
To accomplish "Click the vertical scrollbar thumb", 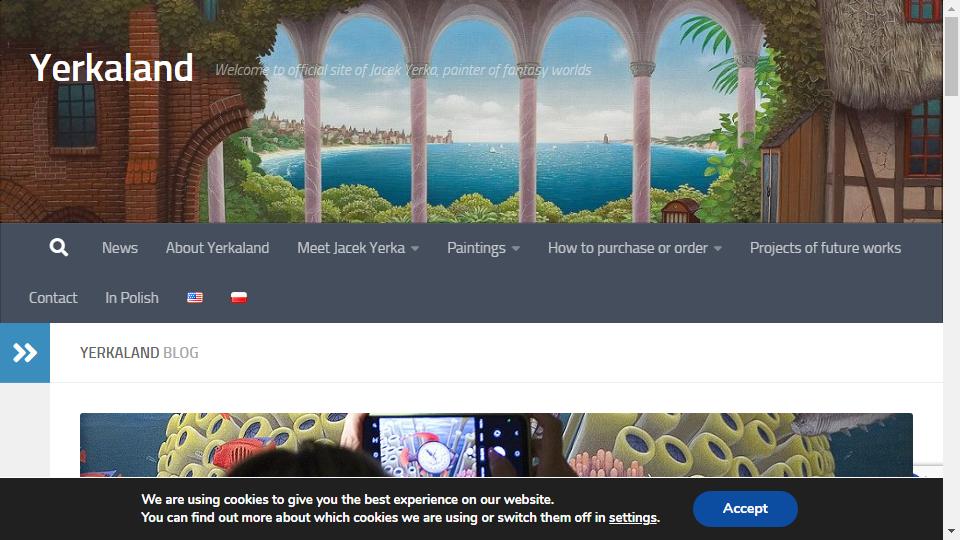I will point(951,56).
